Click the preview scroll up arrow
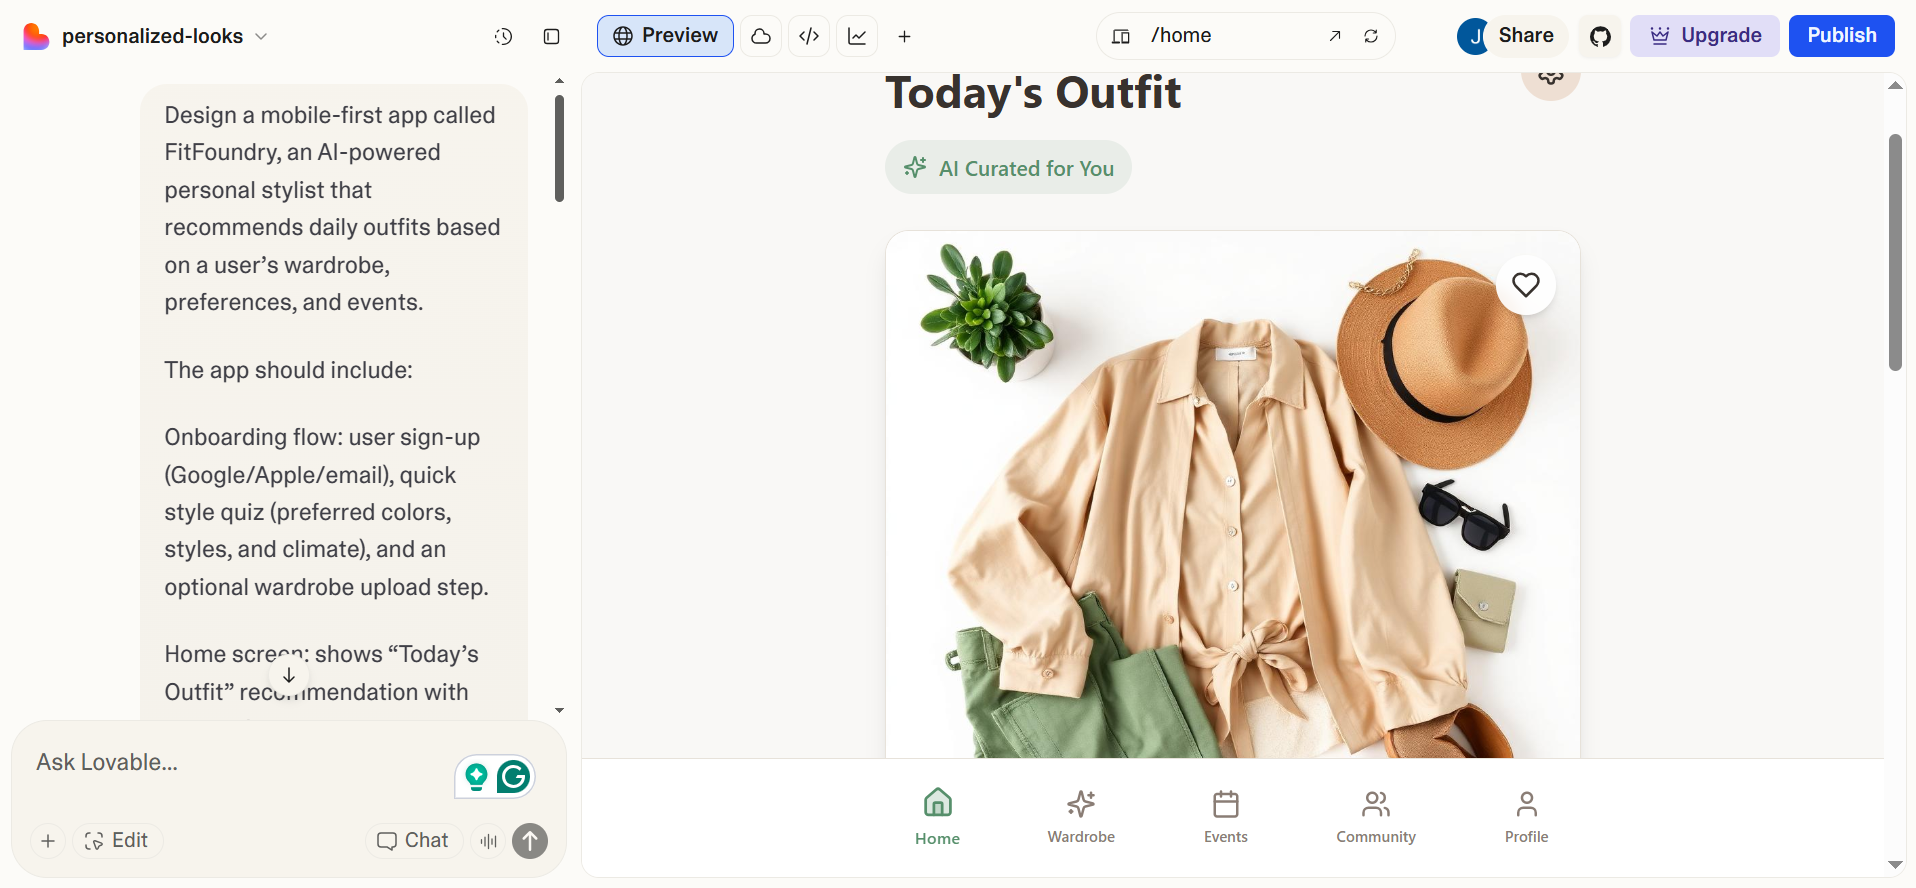Screen dimensions: 1916x888 pyautogui.click(x=1895, y=86)
